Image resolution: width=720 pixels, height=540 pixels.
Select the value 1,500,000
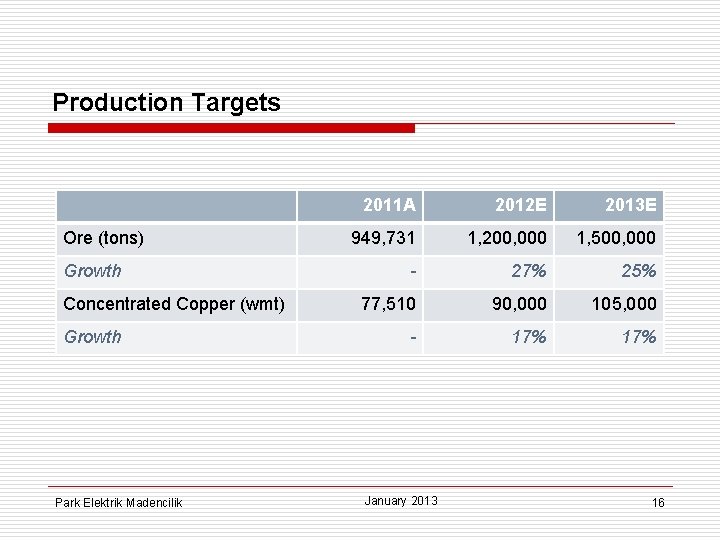tap(616, 238)
